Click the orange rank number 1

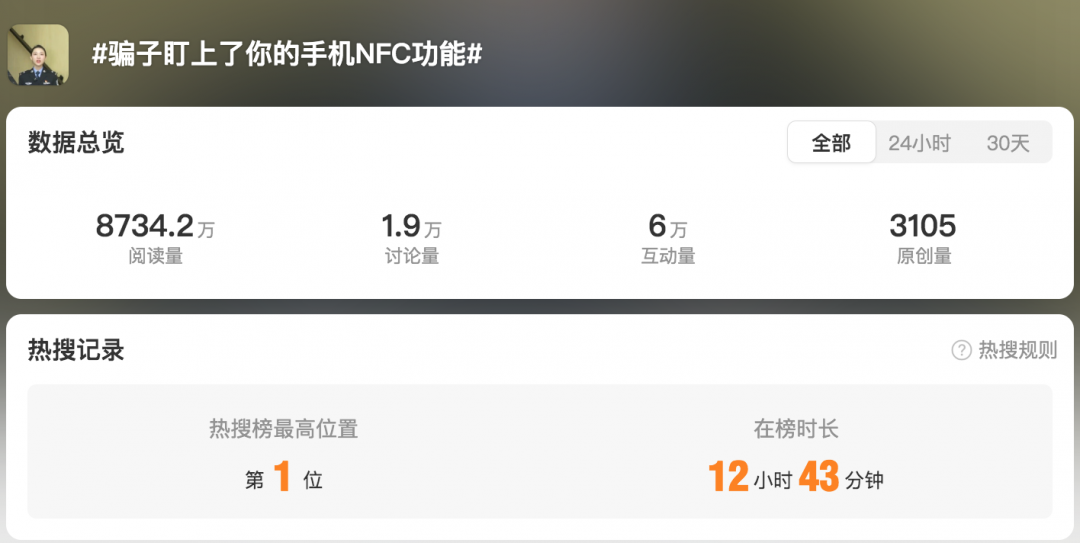coord(282,477)
